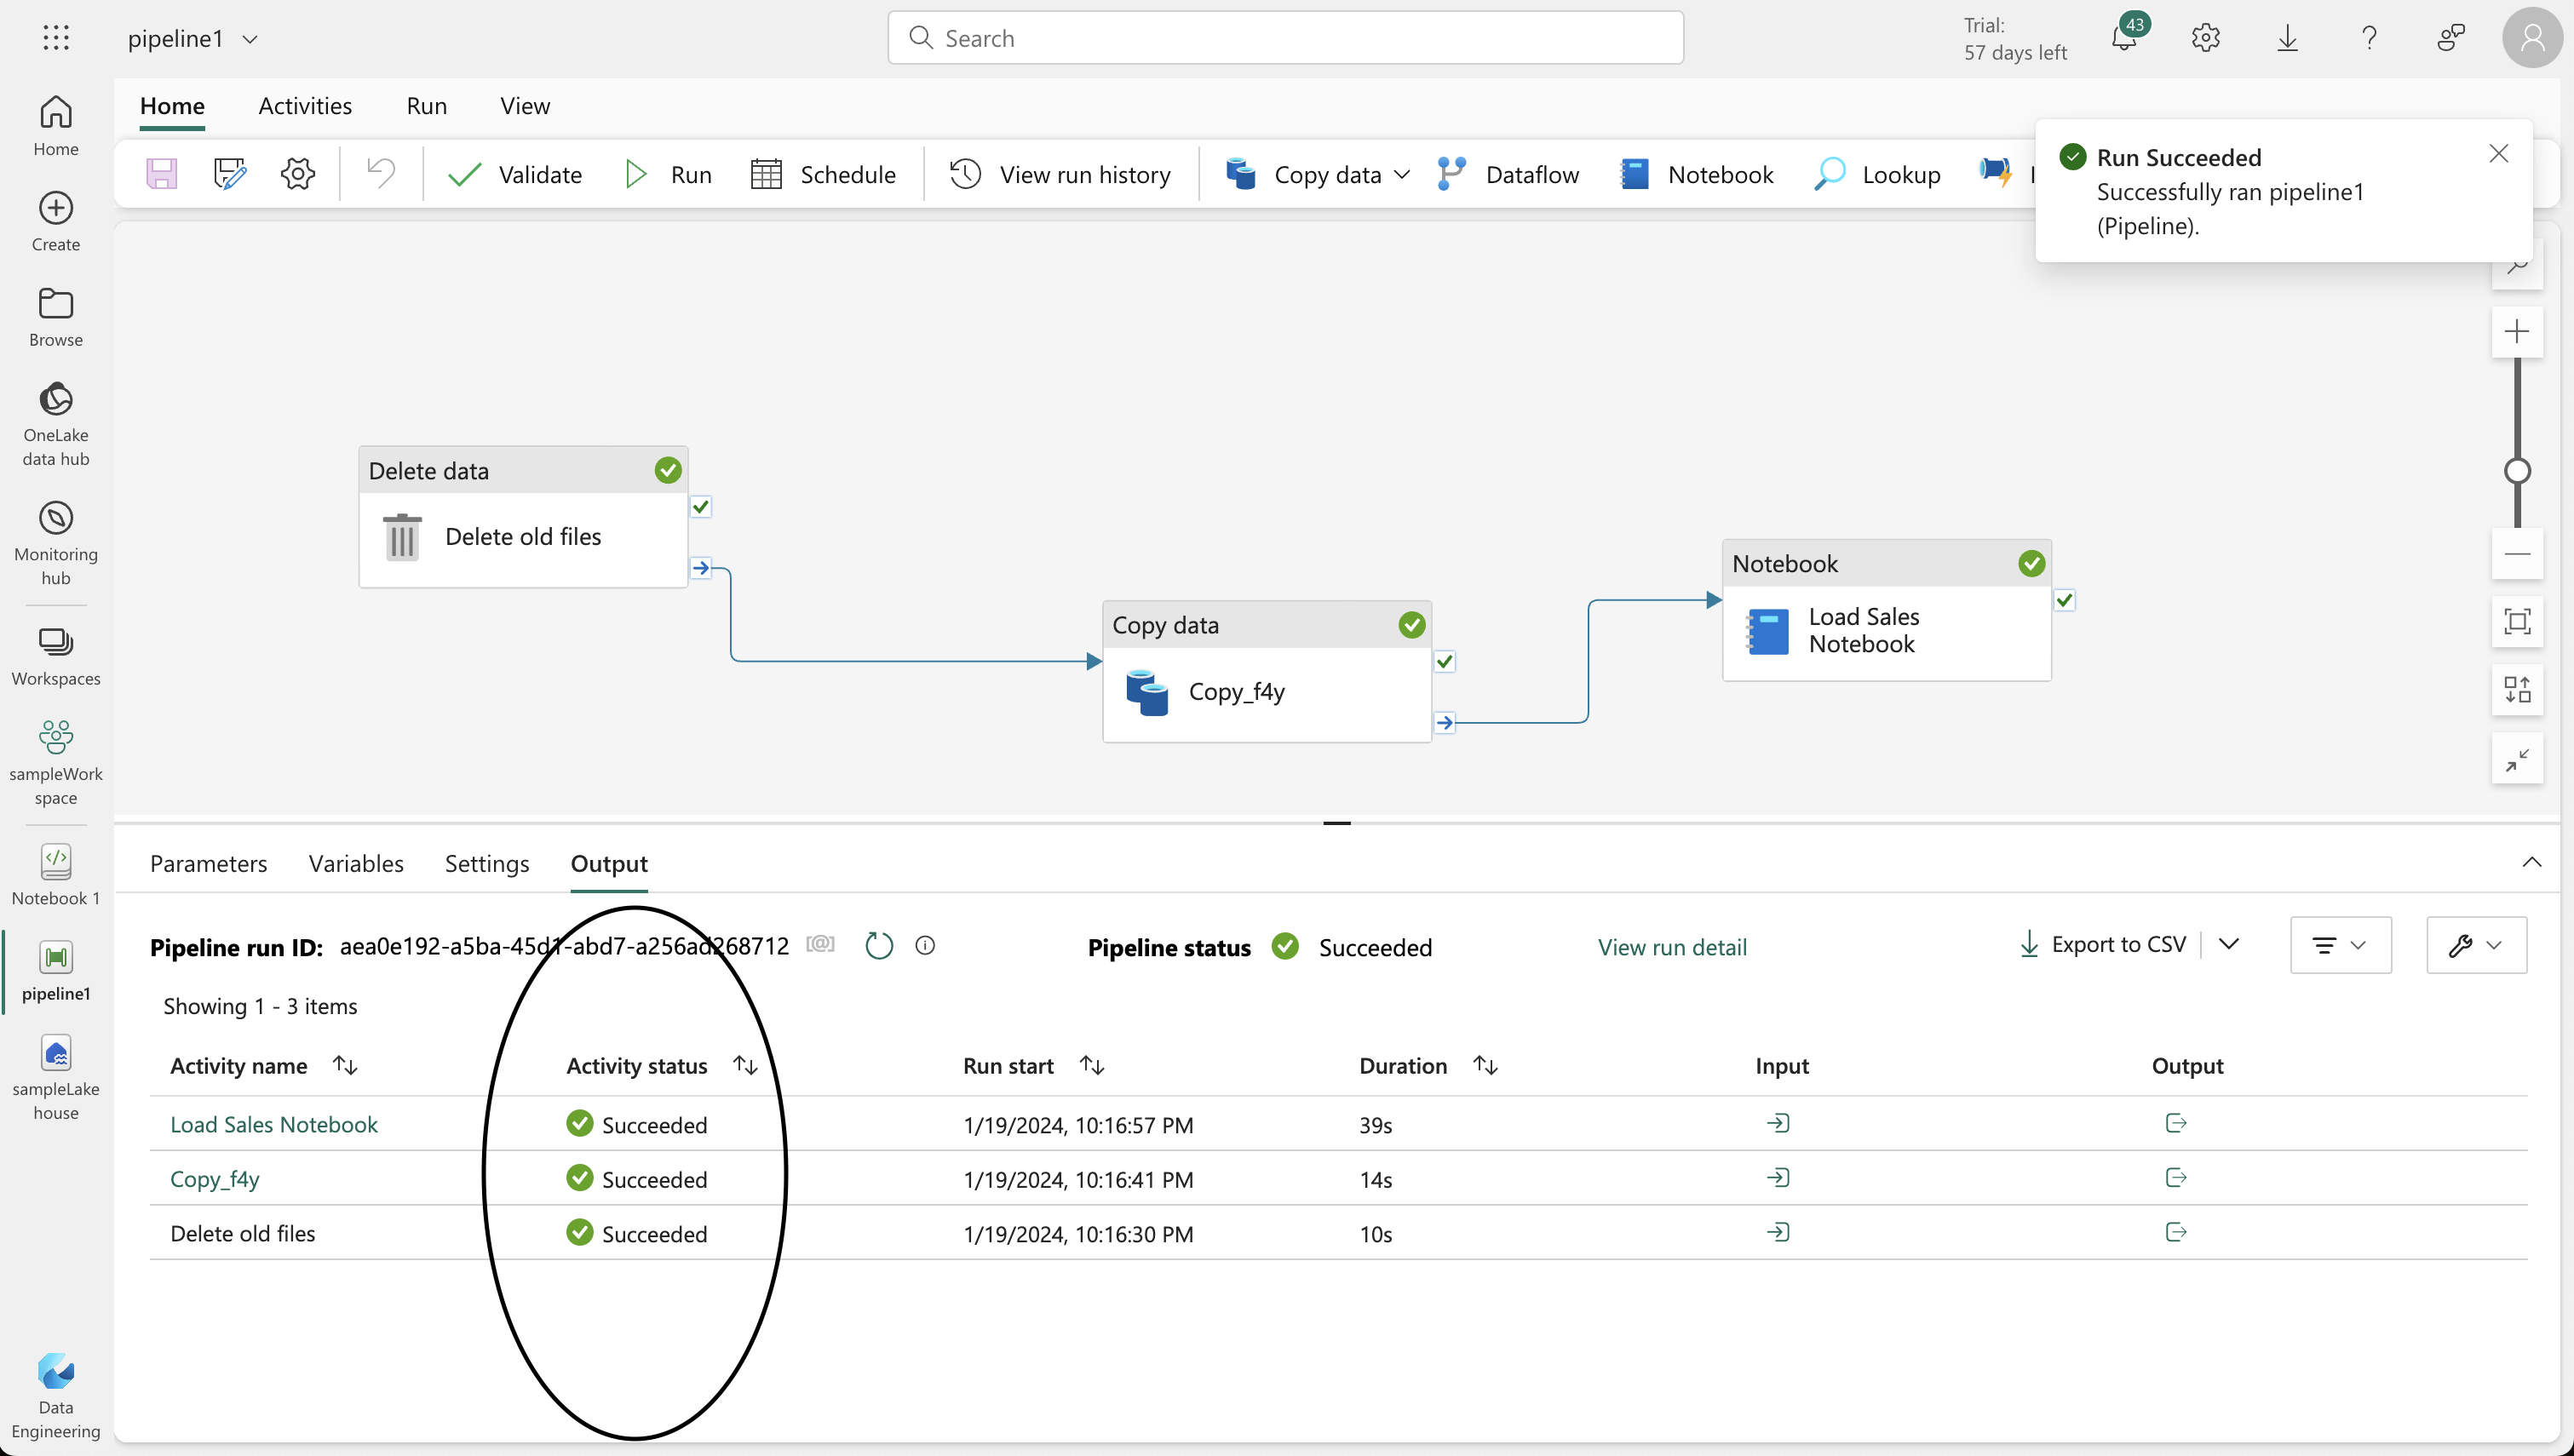Expand the Copy data dropdown arrow
The image size is (2574, 1456).
pyautogui.click(x=1402, y=174)
